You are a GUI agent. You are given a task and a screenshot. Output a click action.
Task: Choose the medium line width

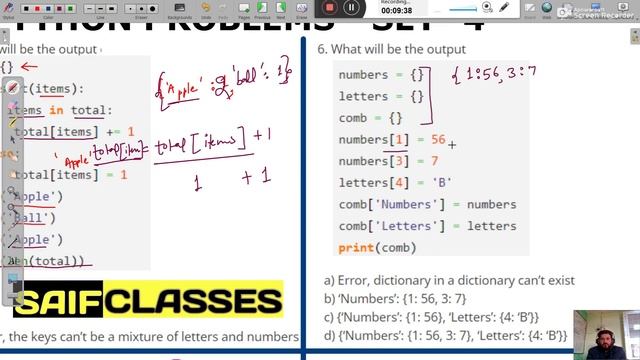101,8
